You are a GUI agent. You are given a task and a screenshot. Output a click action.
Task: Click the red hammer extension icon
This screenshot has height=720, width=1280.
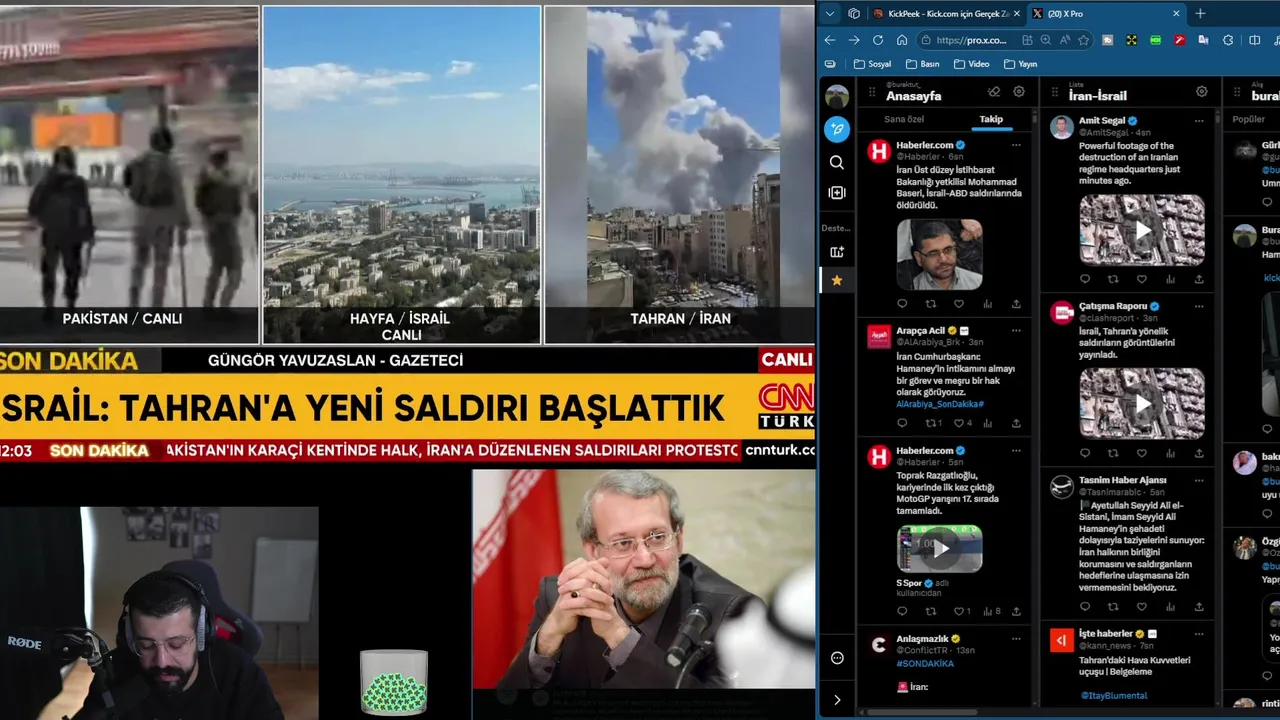coord(1180,40)
